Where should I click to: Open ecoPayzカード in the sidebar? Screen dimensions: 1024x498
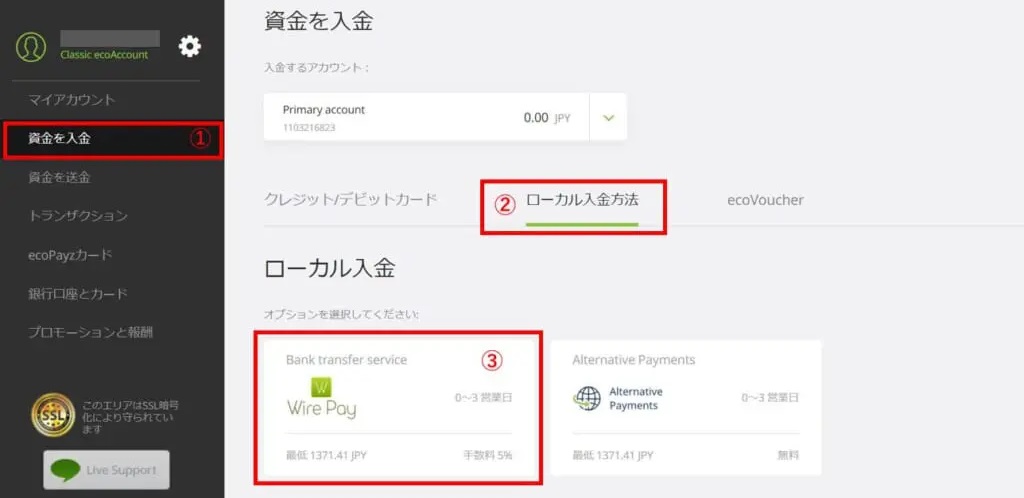tap(71, 255)
